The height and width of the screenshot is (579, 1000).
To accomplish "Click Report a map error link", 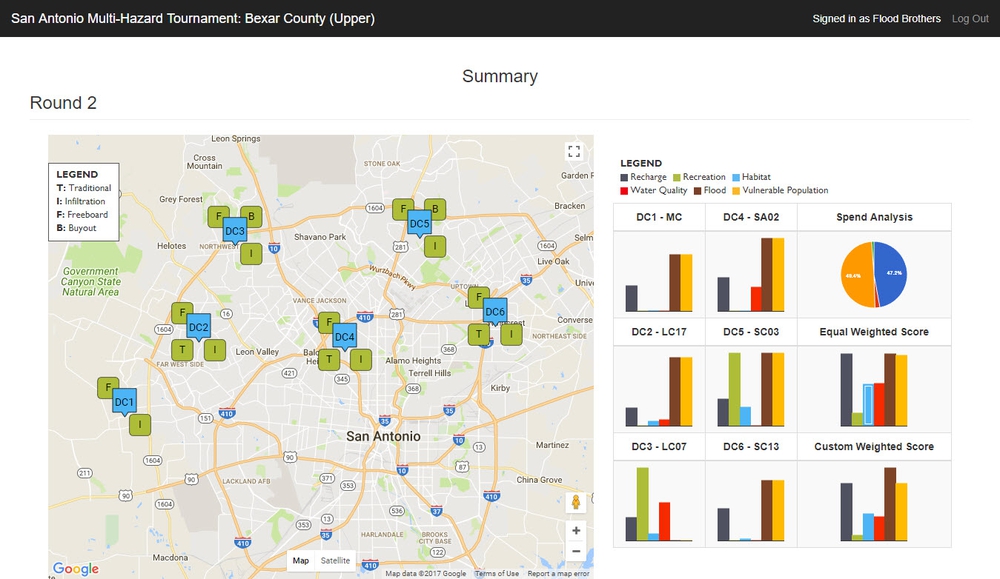I will (558, 573).
